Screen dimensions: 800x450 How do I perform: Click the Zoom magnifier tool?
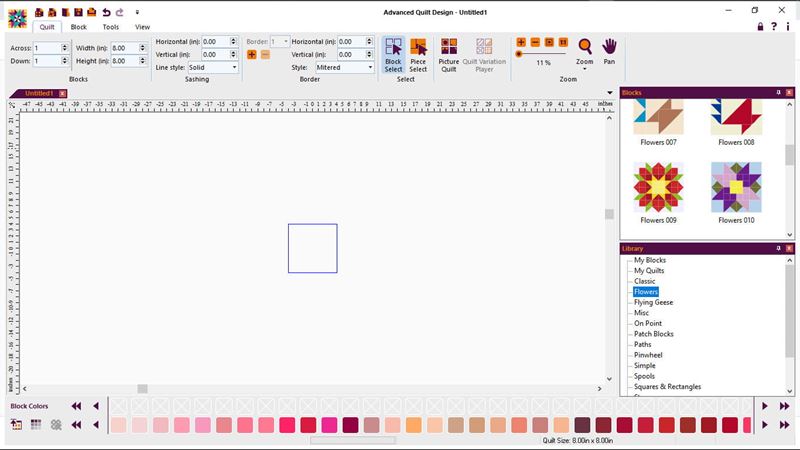click(x=585, y=51)
